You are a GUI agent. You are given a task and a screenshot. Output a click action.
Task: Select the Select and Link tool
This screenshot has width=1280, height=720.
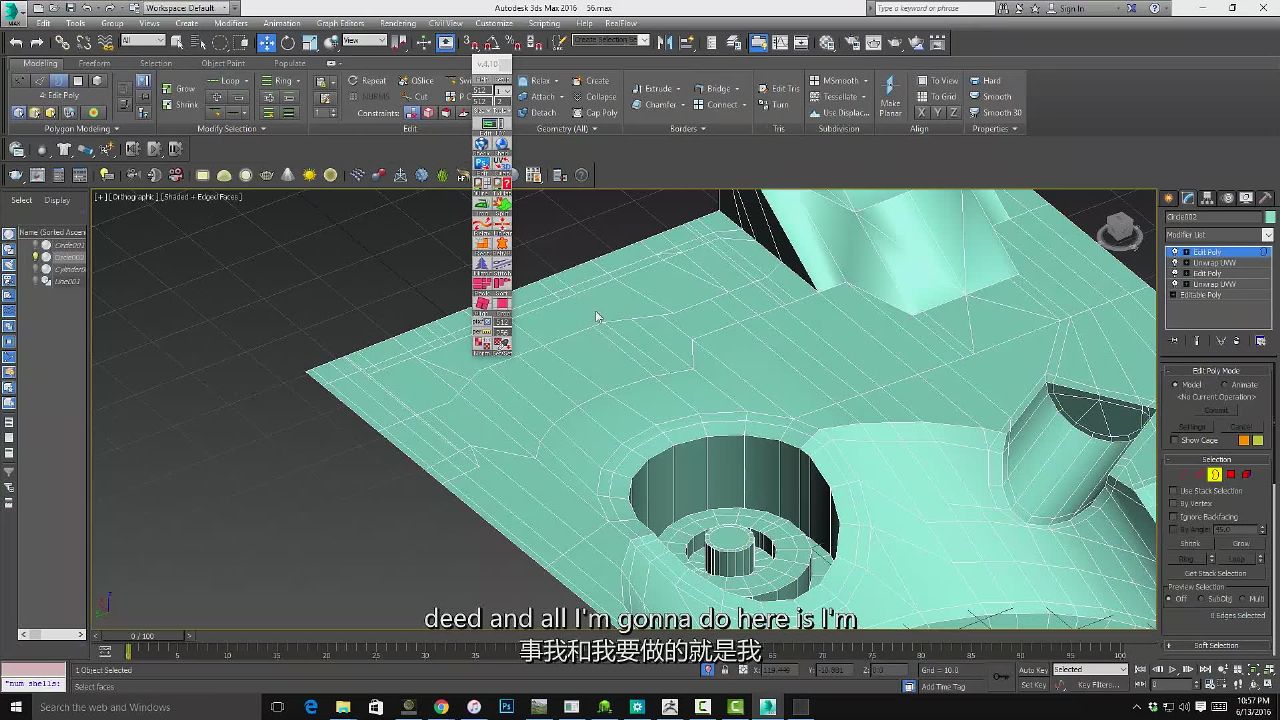(62, 42)
